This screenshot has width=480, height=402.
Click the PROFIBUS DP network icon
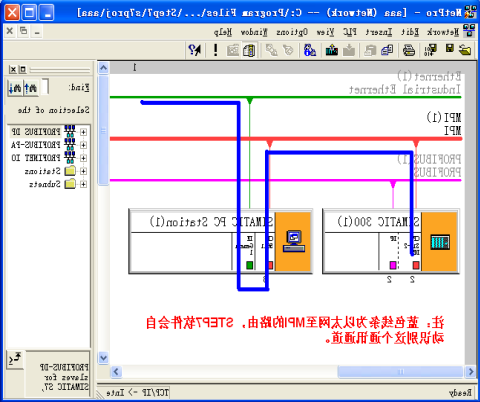(x=70, y=132)
